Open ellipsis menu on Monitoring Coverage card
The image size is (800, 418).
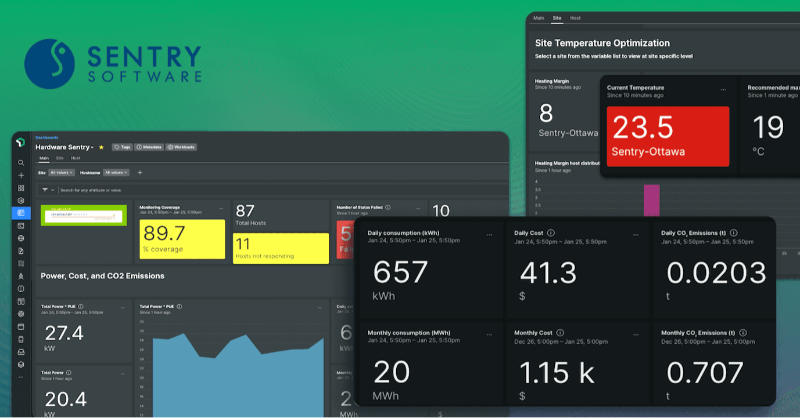tap(221, 208)
